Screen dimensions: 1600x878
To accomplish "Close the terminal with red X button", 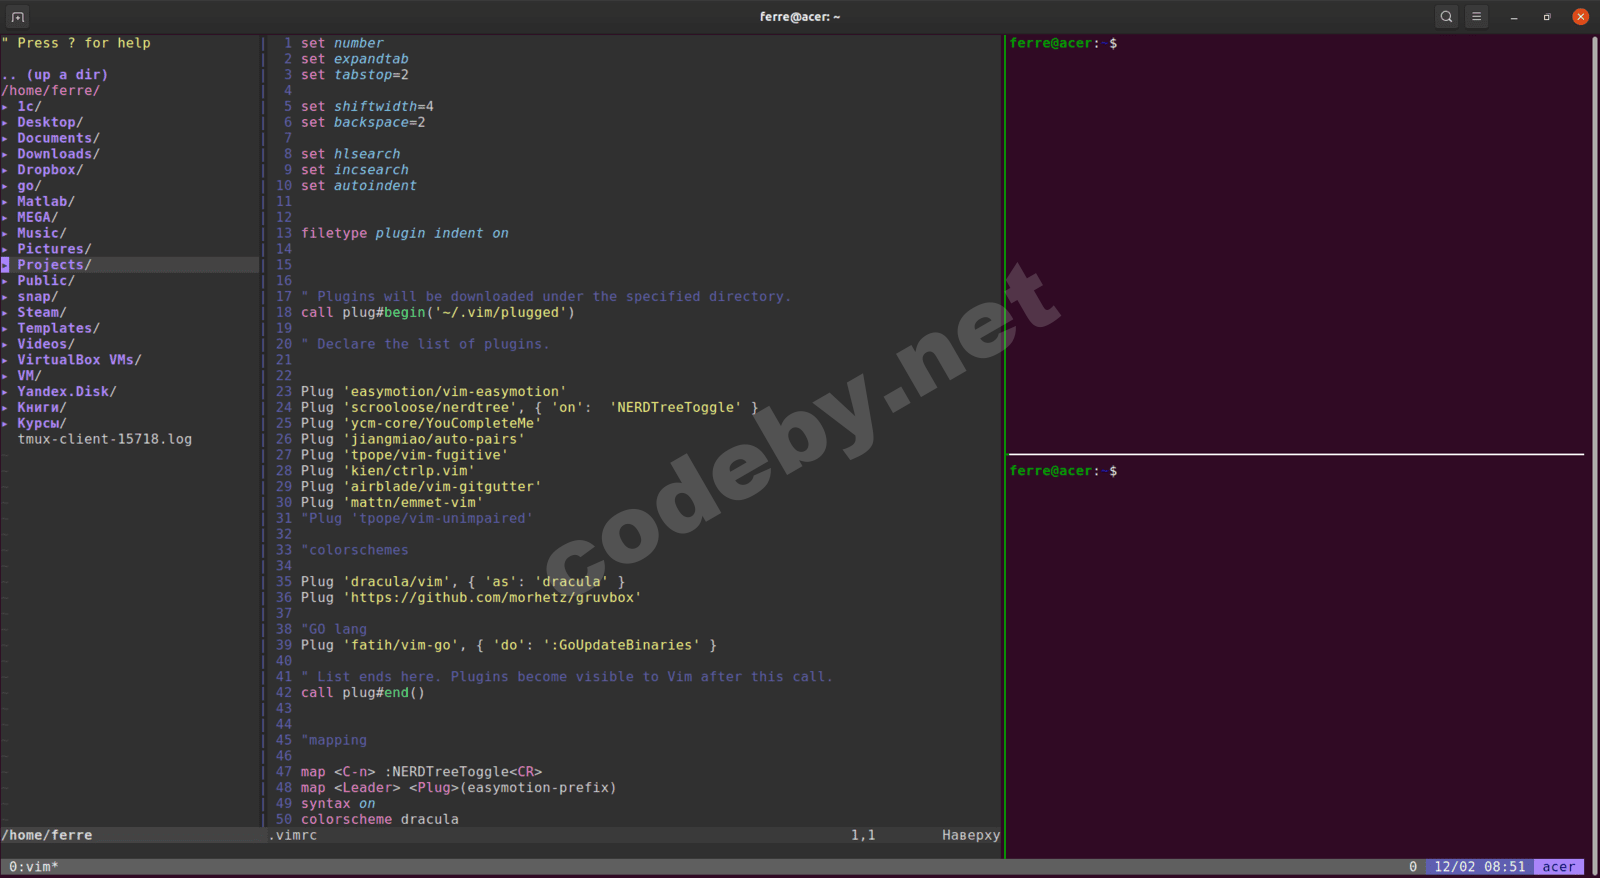I will (x=1580, y=17).
